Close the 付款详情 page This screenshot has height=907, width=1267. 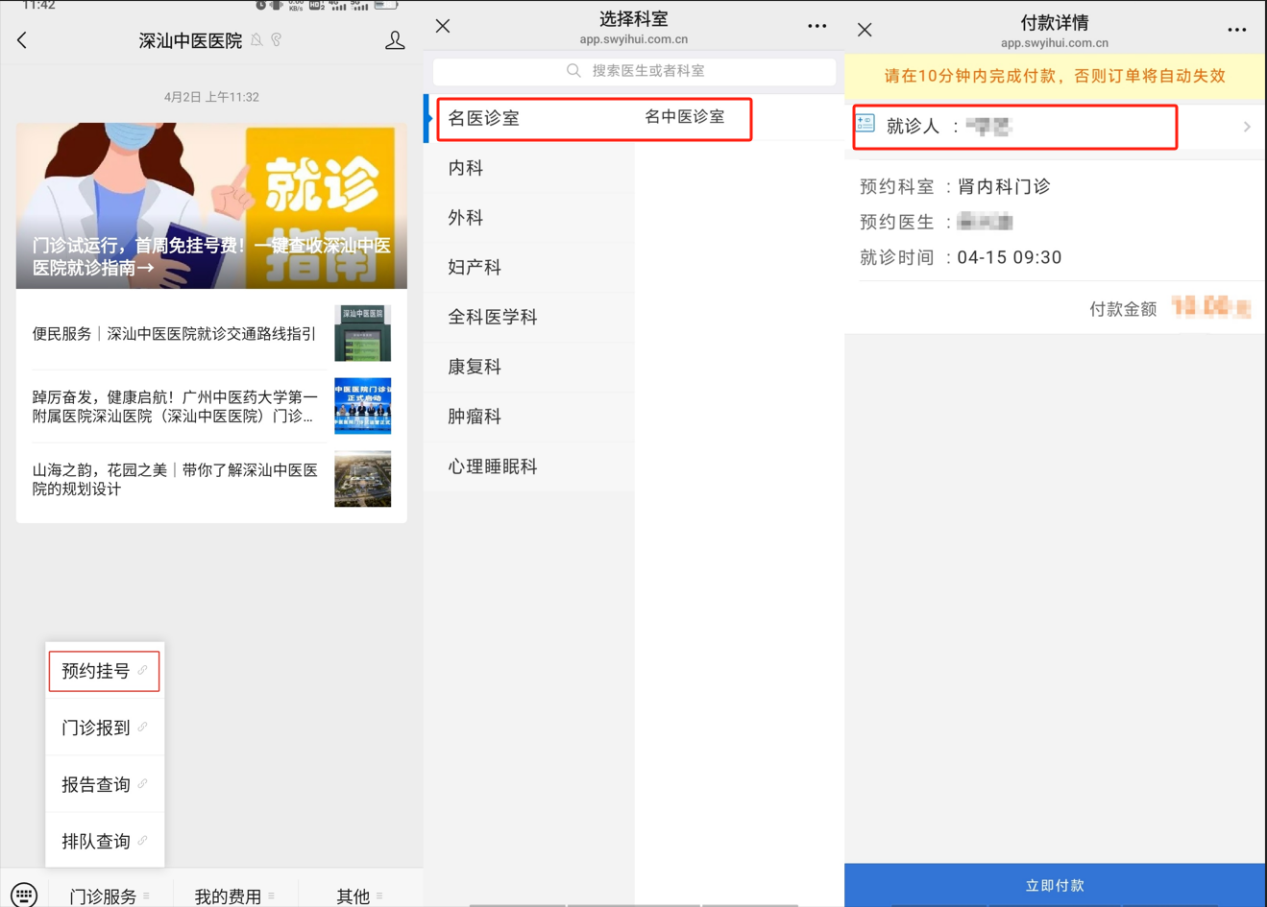coord(865,30)
